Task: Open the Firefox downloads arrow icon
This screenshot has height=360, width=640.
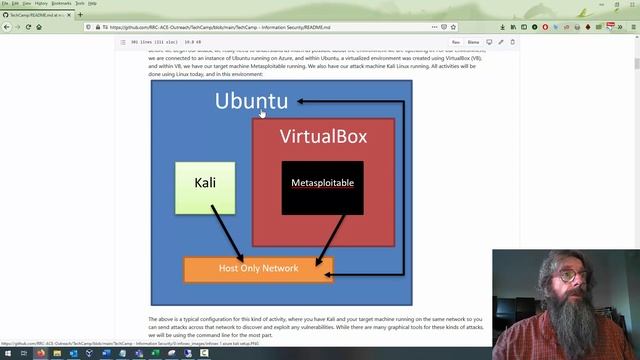Action: [502, 27]
